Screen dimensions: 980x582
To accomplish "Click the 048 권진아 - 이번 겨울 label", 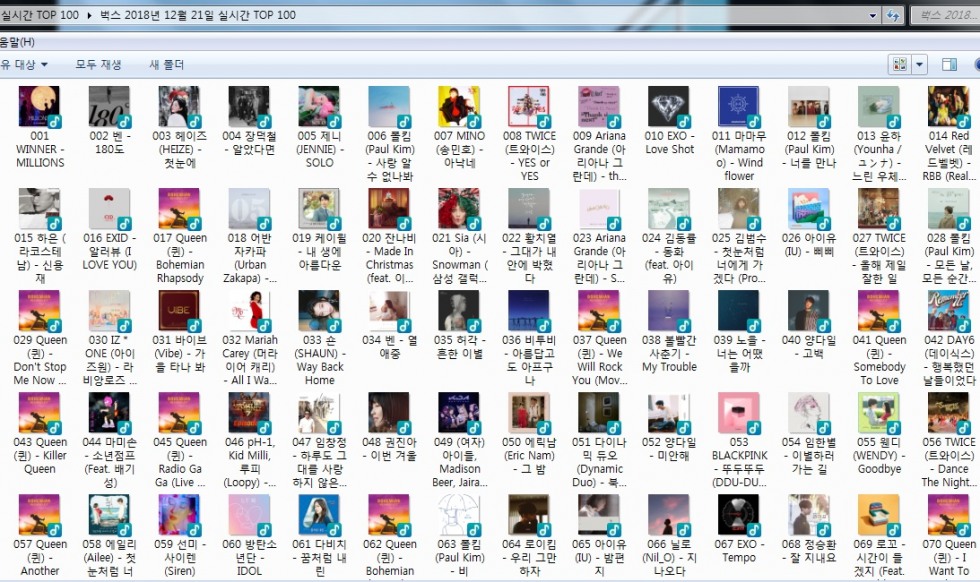I will (389, 448).
